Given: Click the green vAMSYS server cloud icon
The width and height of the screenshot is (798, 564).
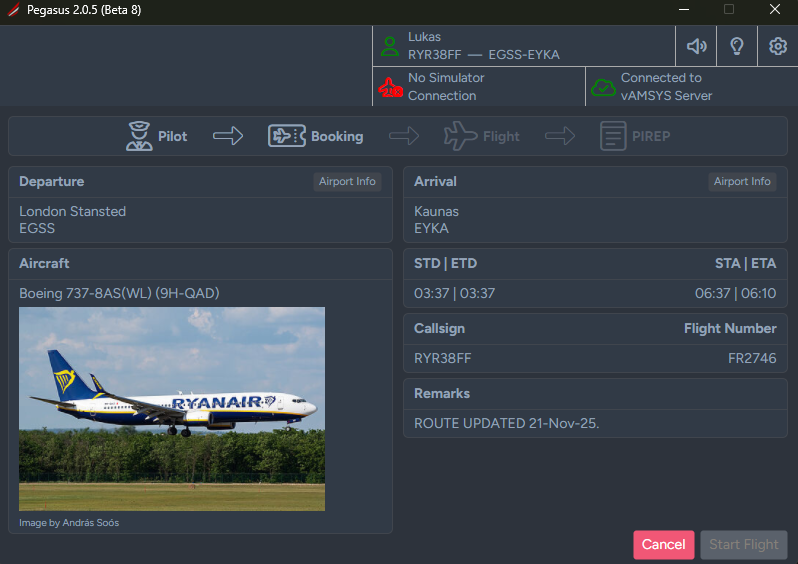Looking at the screenshot, I should pos(603,87).
